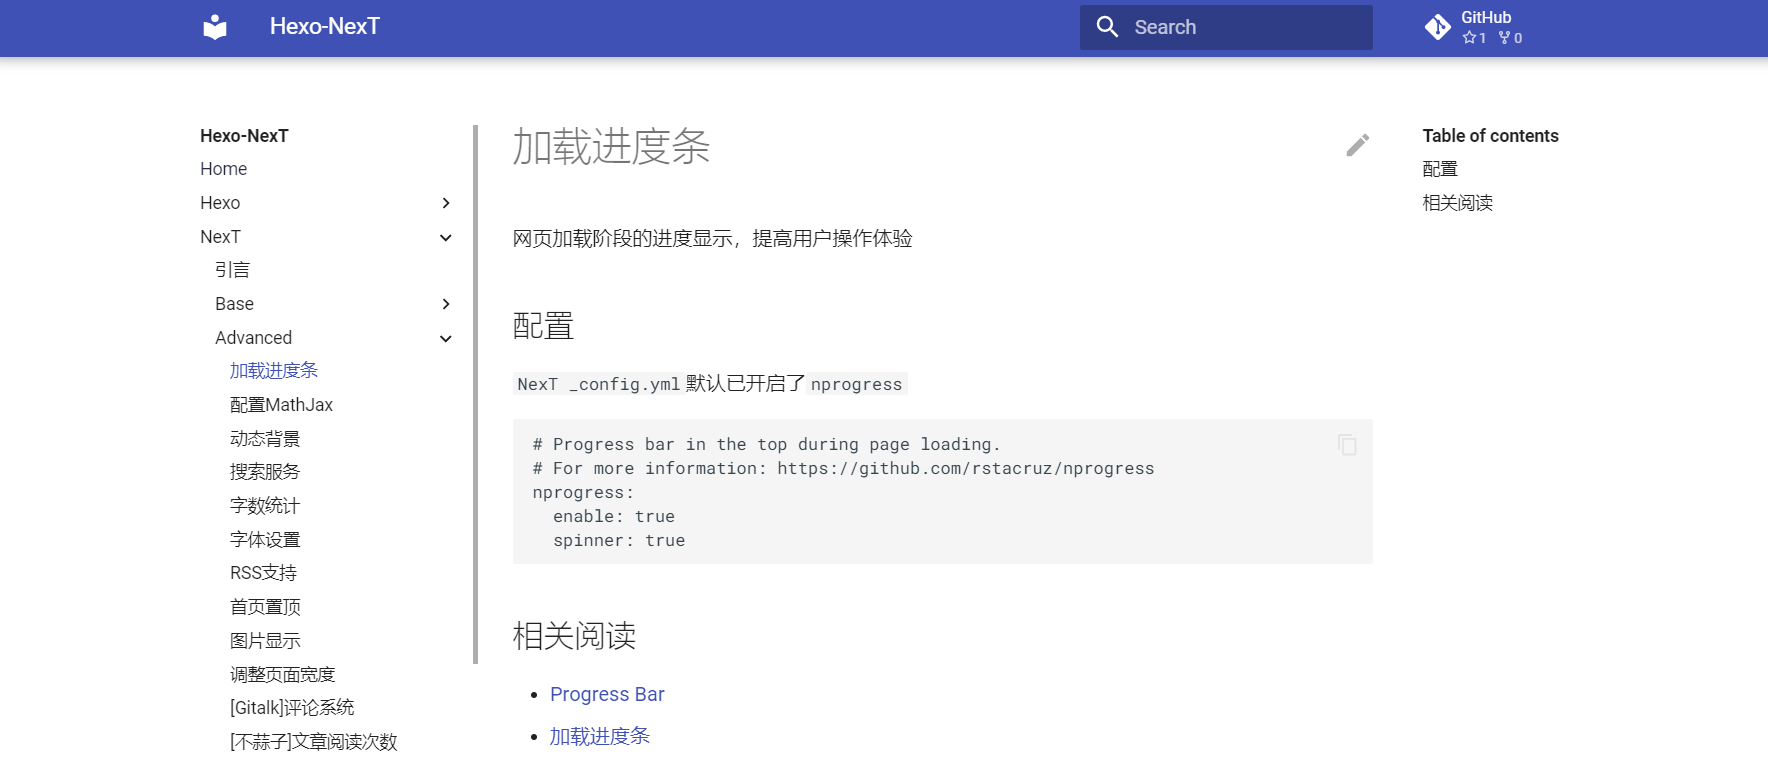
Task: Open the GitHub repository icon
Action: (1438, 27)
